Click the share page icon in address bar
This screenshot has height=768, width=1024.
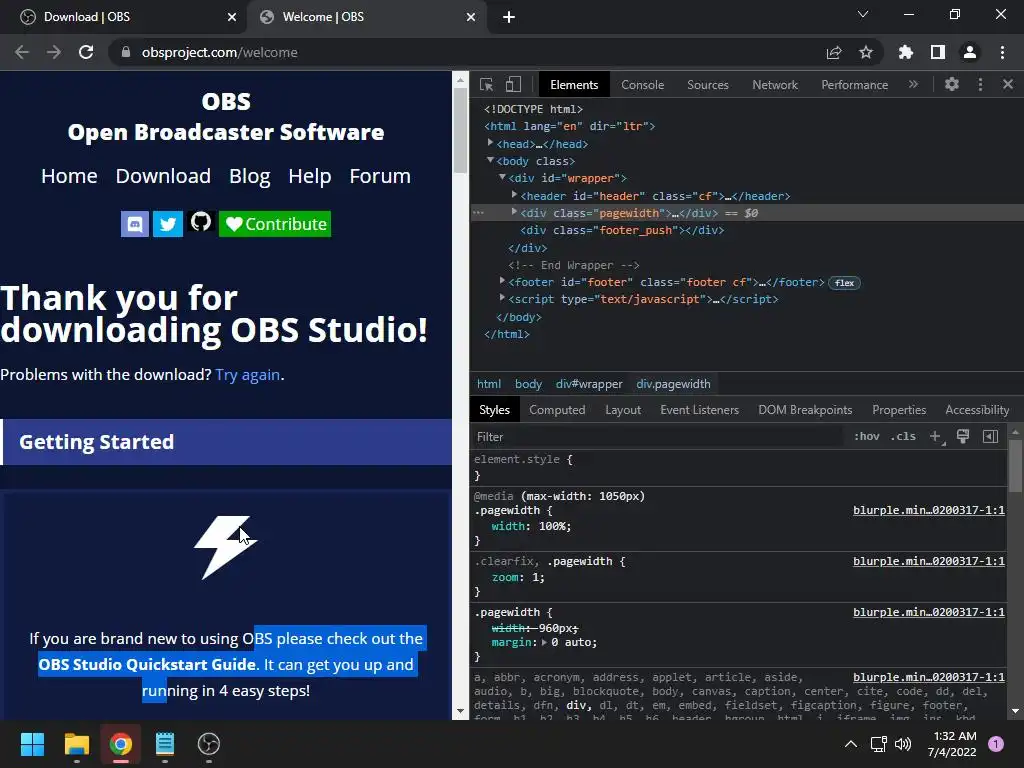pyautogui.click(x=834, y=52)
